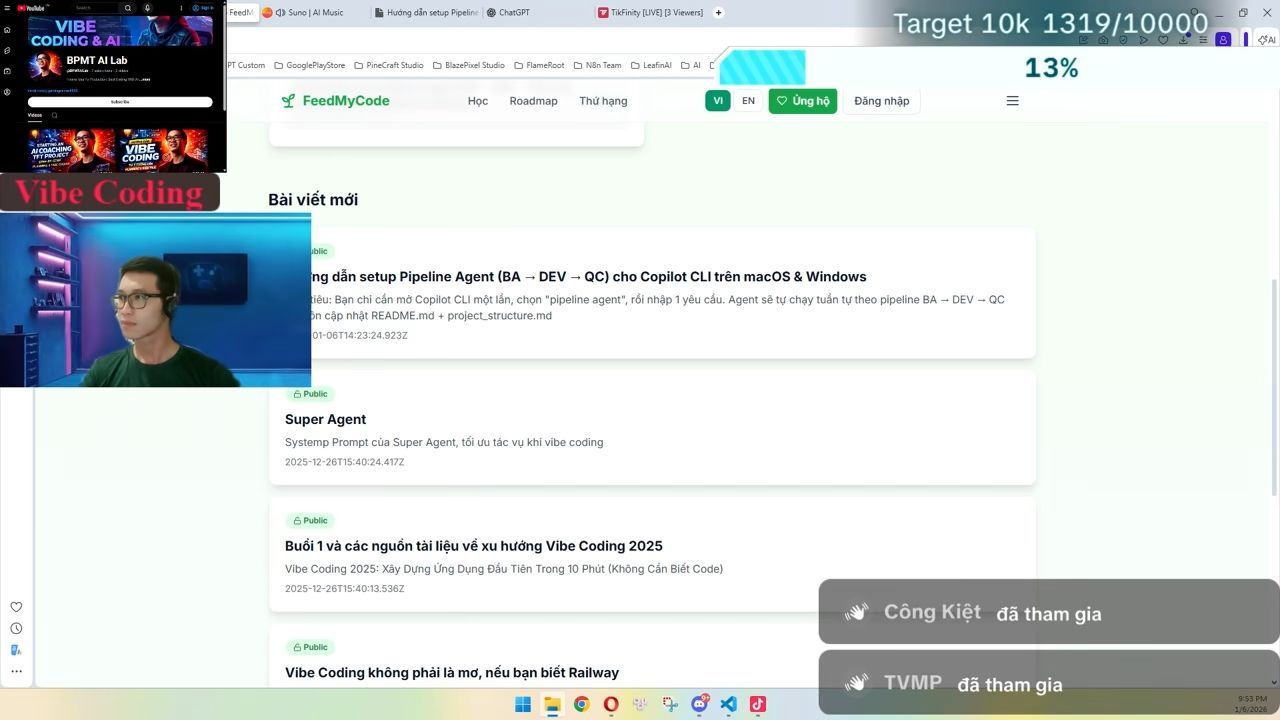The height and width of the screenshot is (720, 1280).
Task: Open the hamburger menu on FeedMyCode
Action: point(1012,101)
